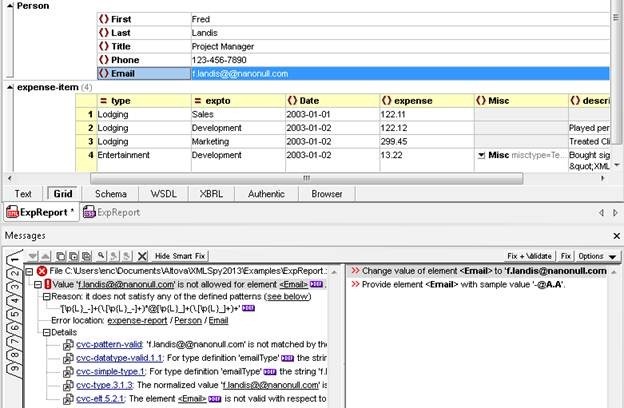Open expense-report error location link
The height and width of the screenshot is (408, 624).
137,320
